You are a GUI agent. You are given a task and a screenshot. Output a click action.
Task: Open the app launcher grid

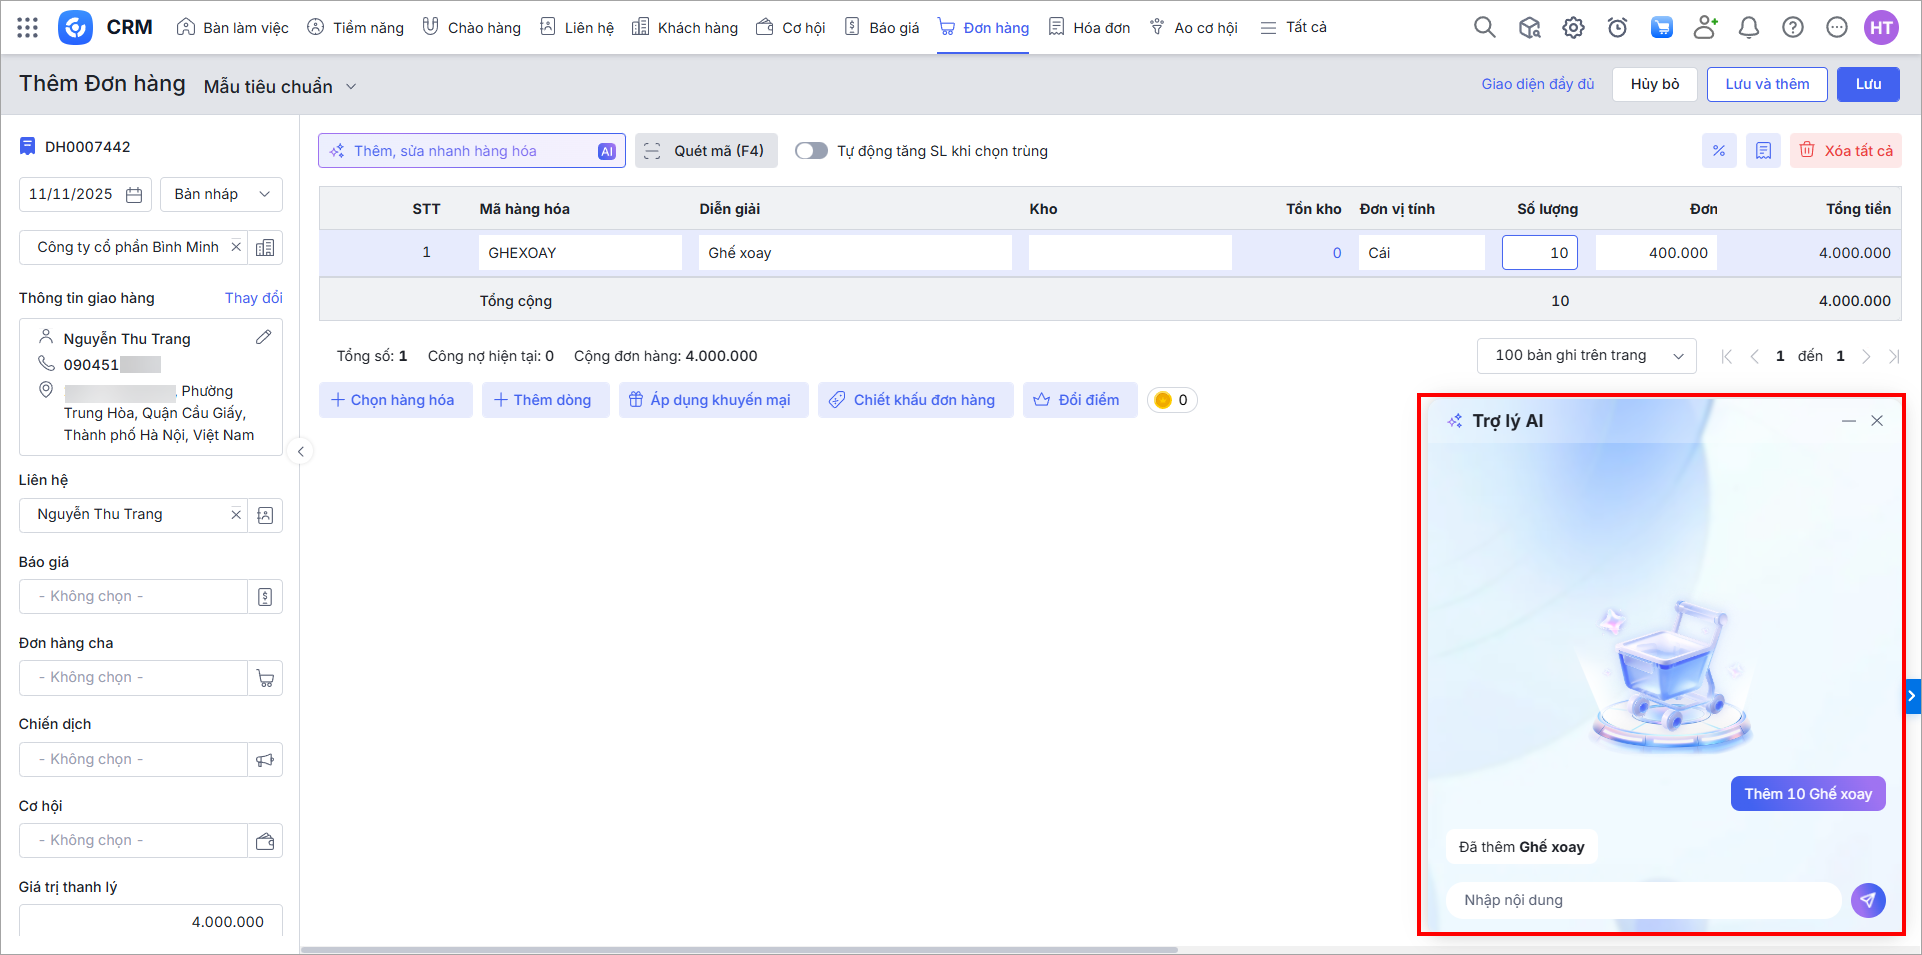point(28,28)
